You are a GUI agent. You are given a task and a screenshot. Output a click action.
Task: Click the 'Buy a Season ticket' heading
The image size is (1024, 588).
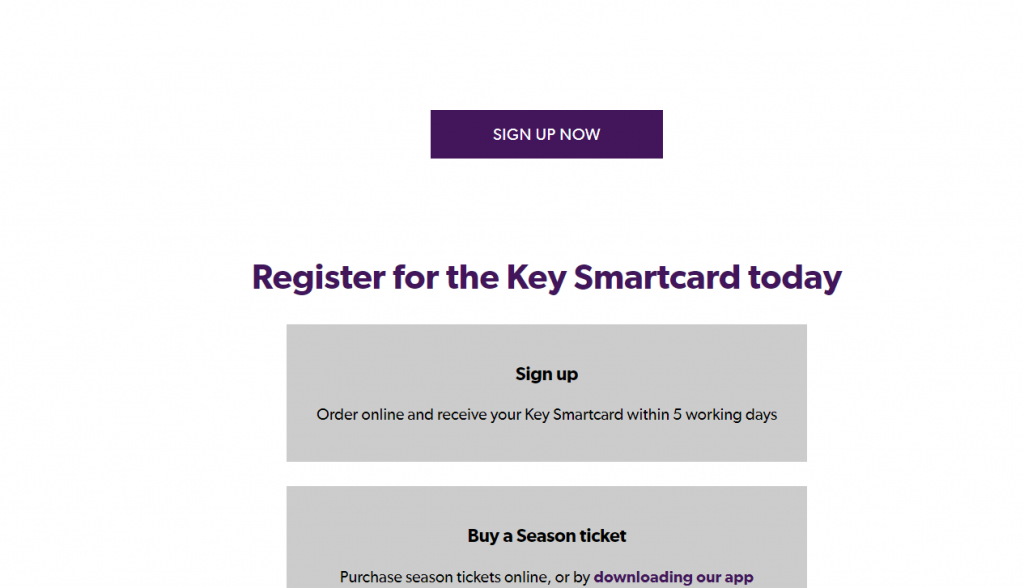tap(547, 536)
